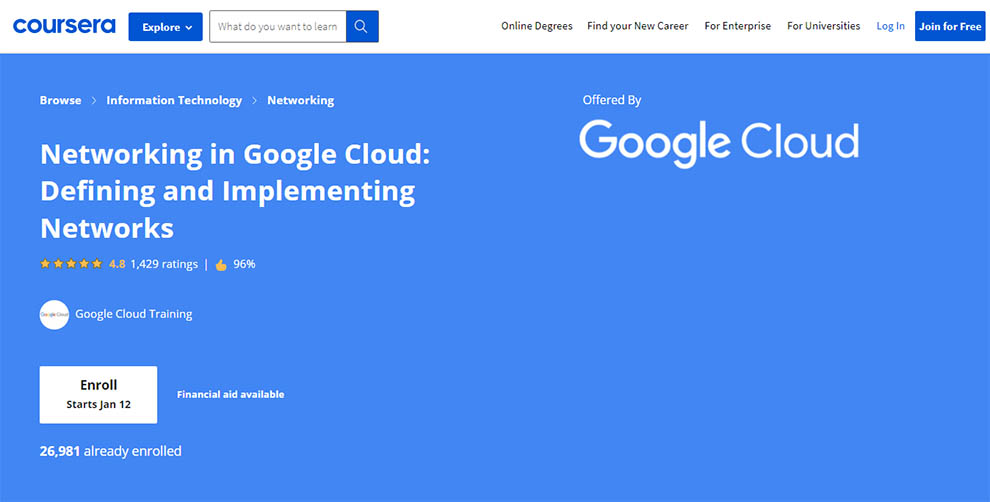The width and height of the screenshot is (990, 502).
Task: Expand the Explore dropdown menu
Action: (165, 27)
